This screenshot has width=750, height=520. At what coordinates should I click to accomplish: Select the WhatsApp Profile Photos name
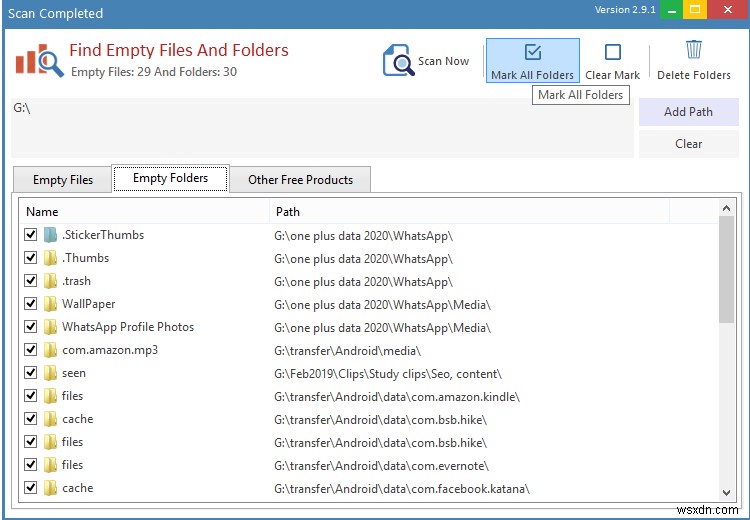pos(128,327)
